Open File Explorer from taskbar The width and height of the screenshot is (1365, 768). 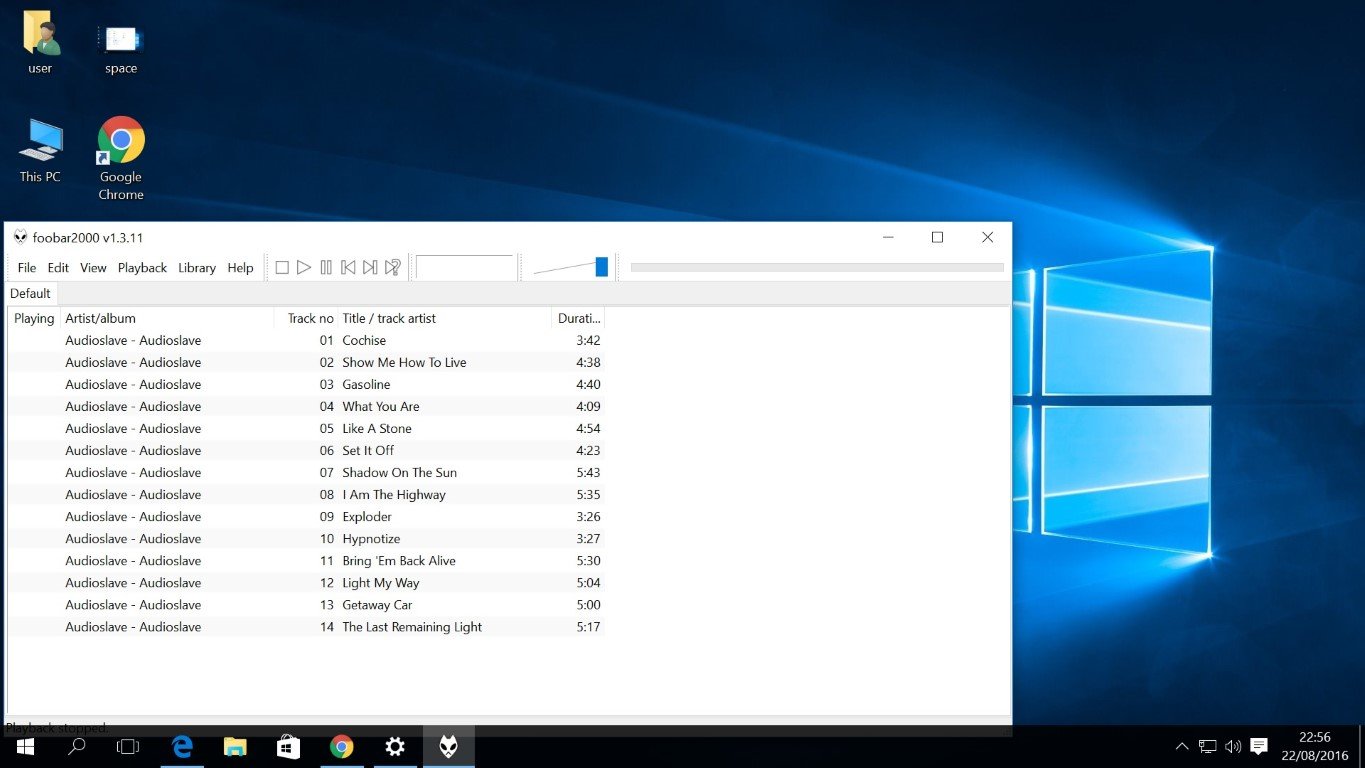pos(235,747)
